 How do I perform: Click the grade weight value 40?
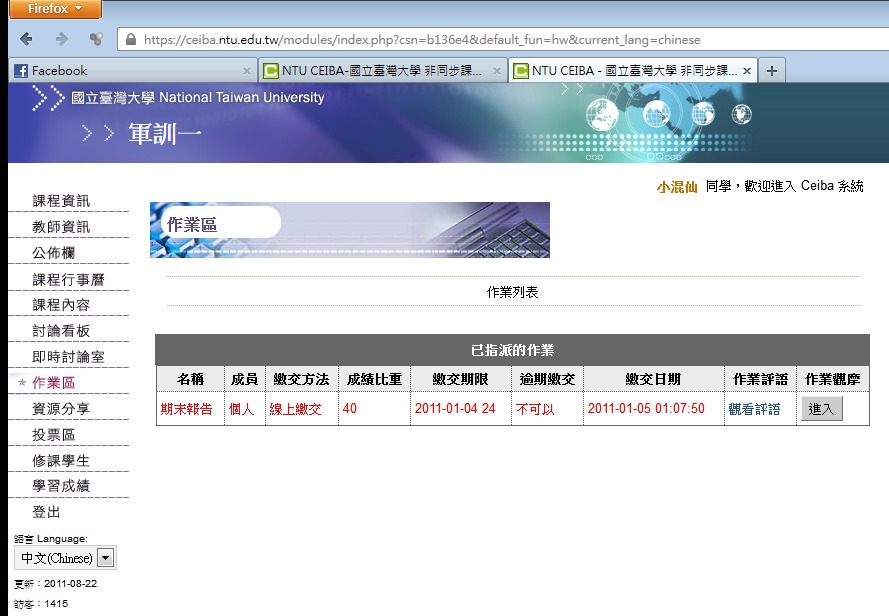click(350, 408)
